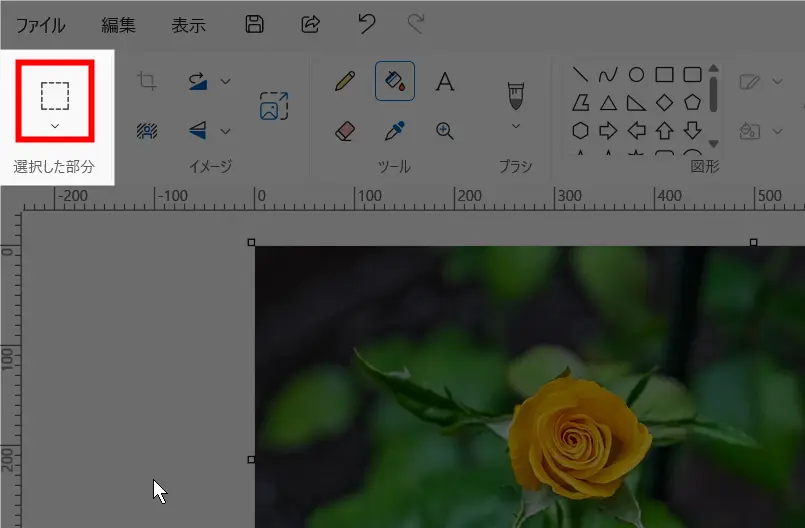Open the 表示 menu

(x=188, y=25)
